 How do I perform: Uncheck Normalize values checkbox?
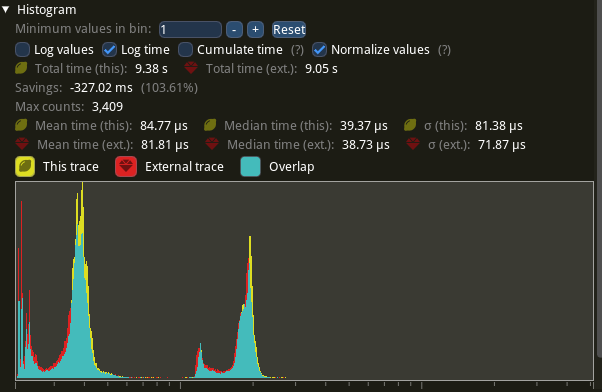pos(319,50)
